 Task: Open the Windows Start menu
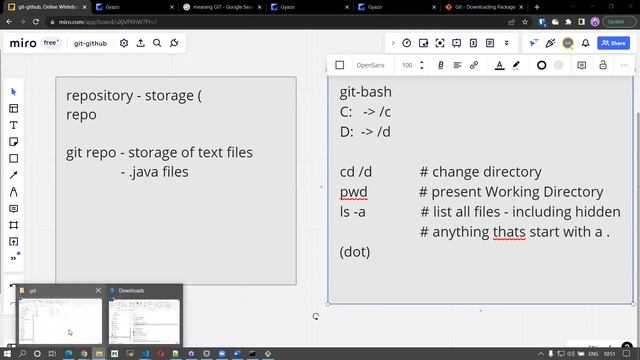(x=7, y=354)
